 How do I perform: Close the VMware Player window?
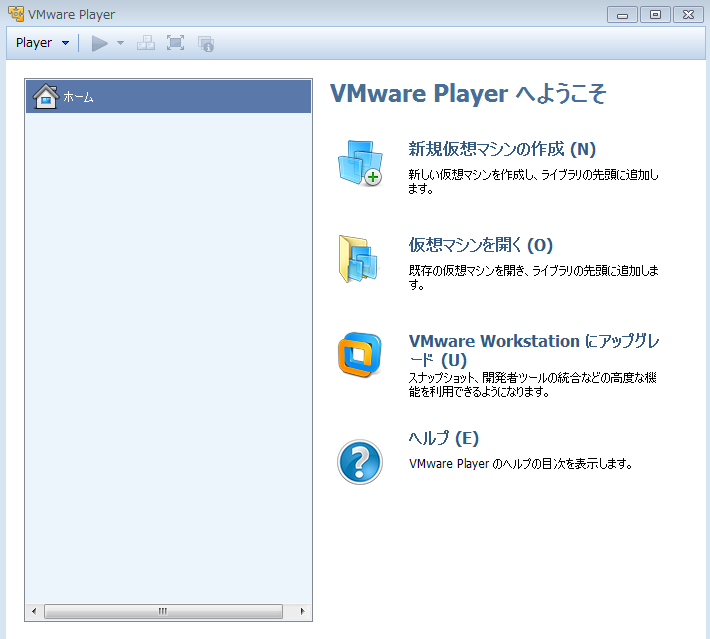(x=688, y=15)
